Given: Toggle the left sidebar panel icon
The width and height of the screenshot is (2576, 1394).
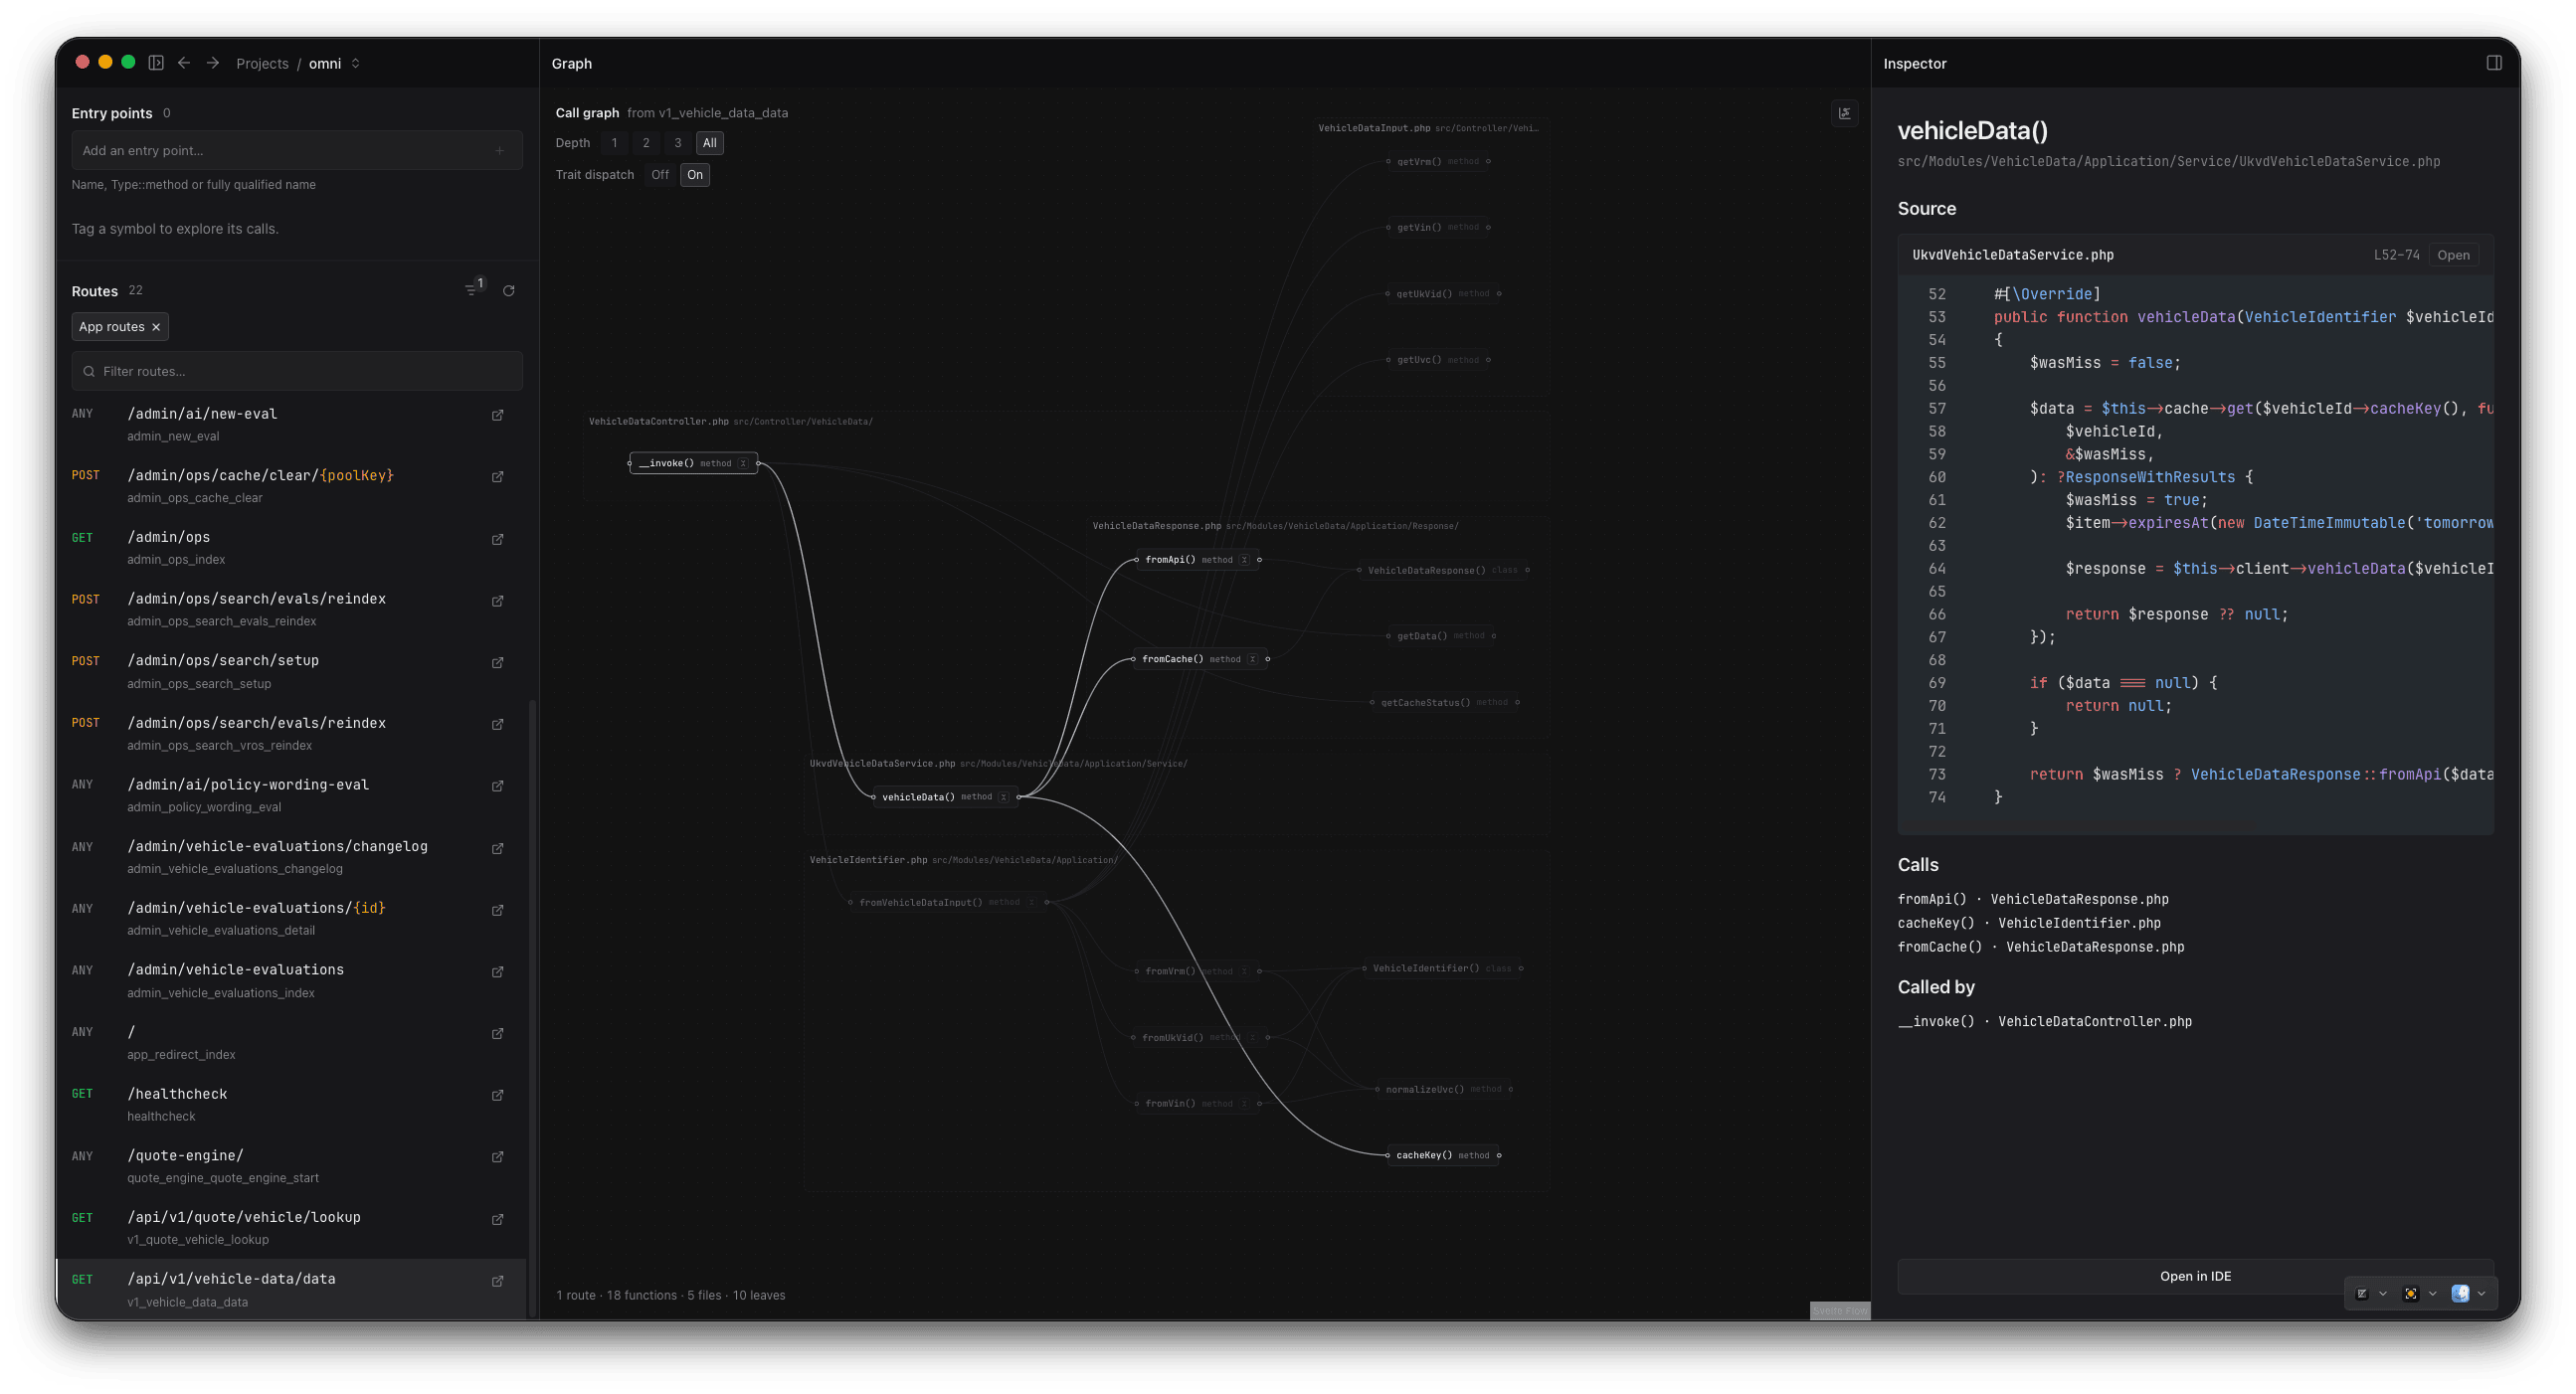Looking at the screenshot, I should pyautogui.click(x=156, y=63).
